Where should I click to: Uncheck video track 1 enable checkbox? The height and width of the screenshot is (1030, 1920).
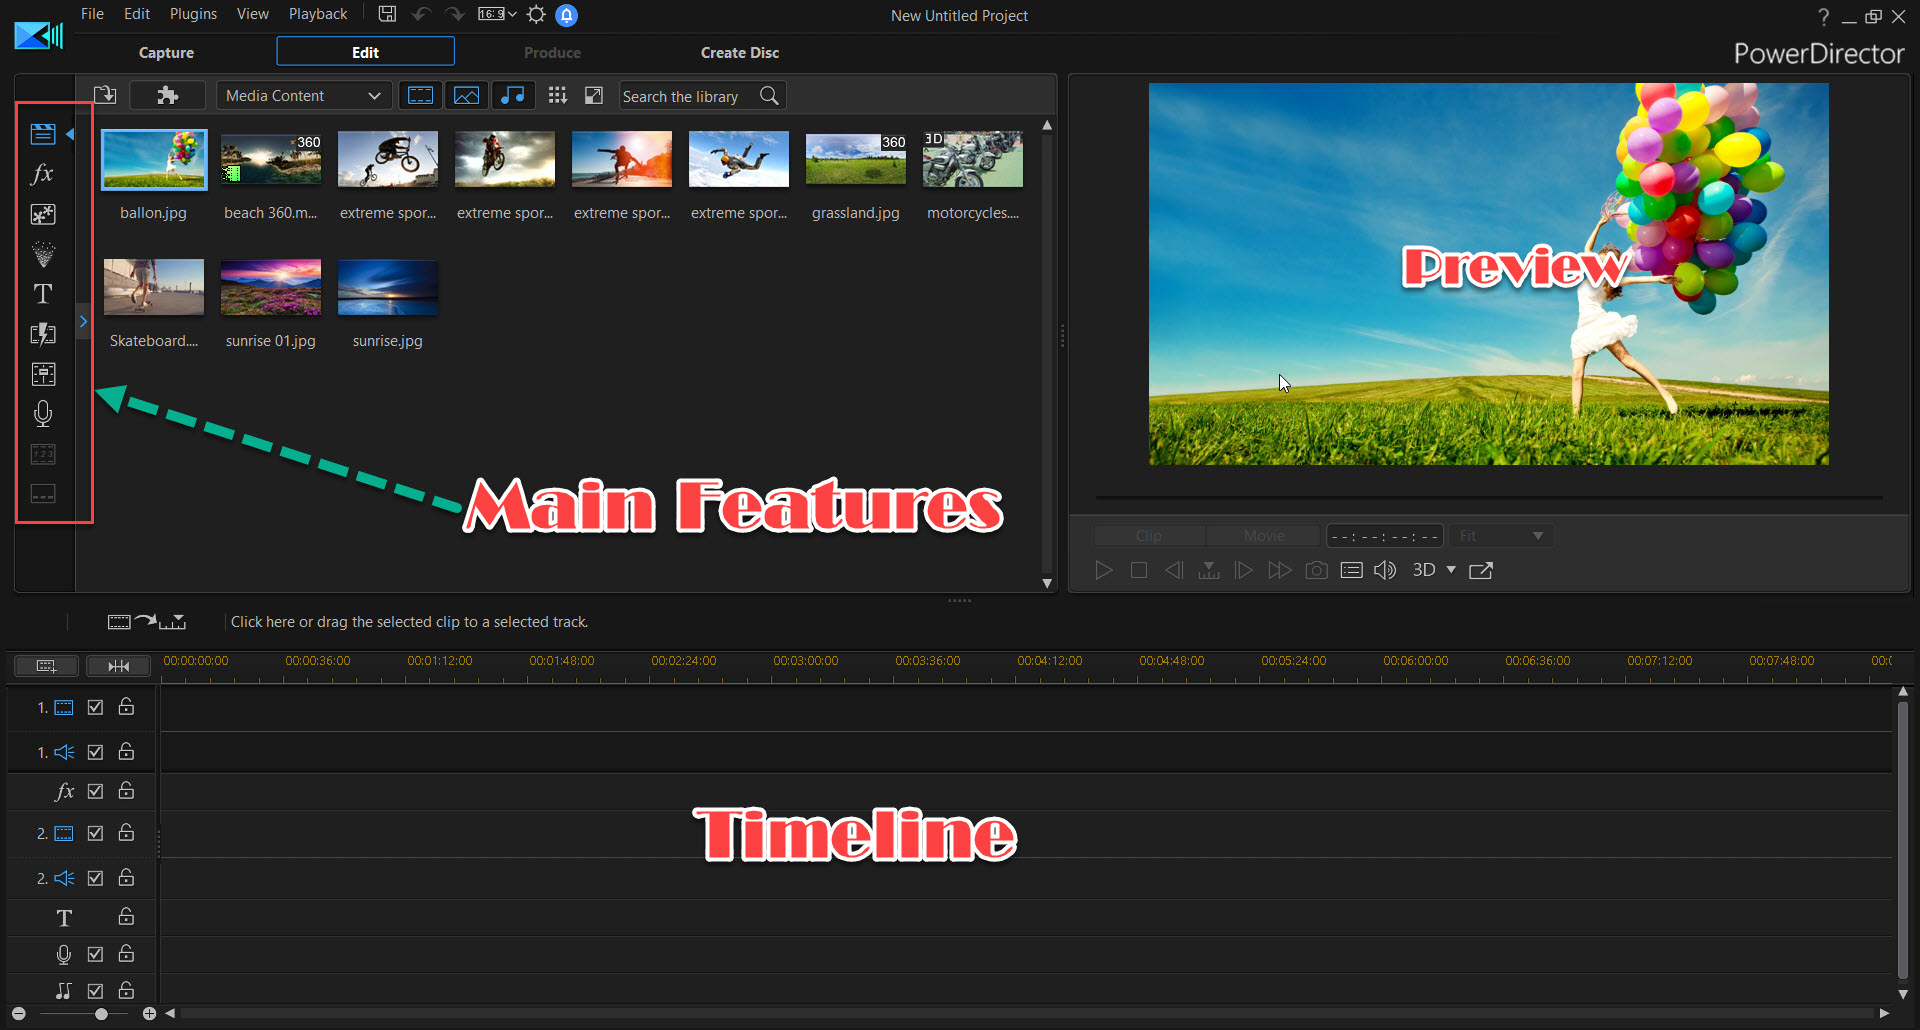tap(95, 707)
